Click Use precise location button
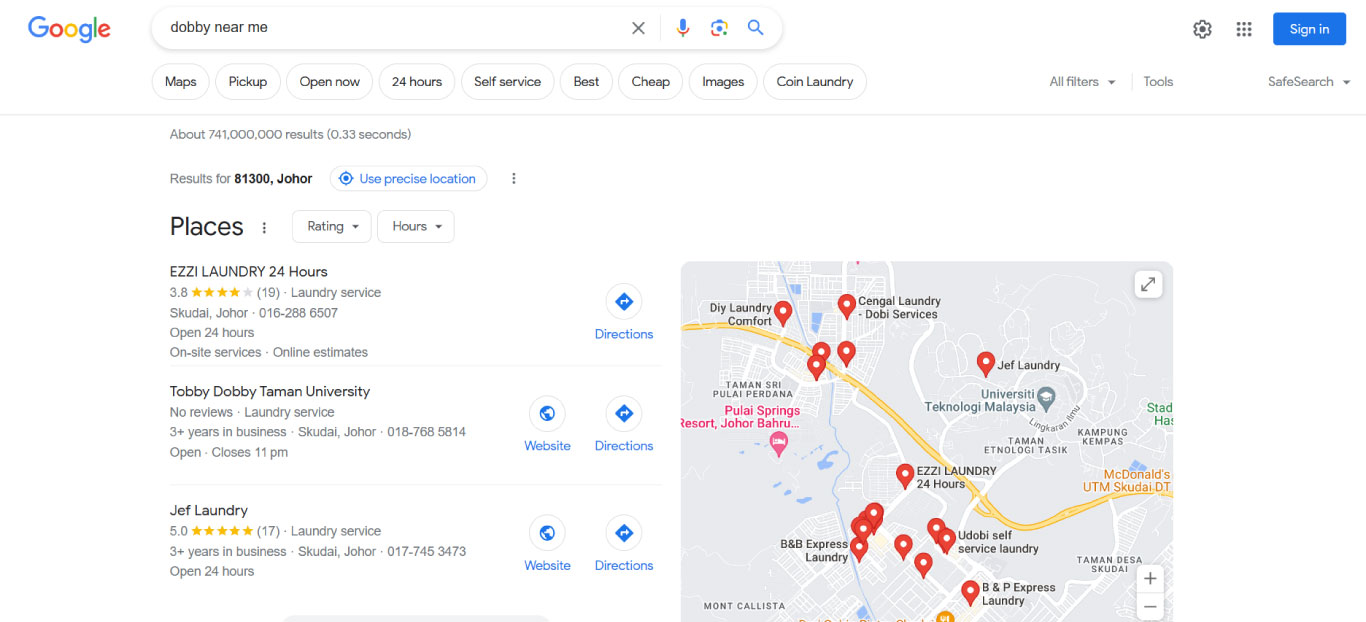1366x622 pixels. click(x=408, y=179)
